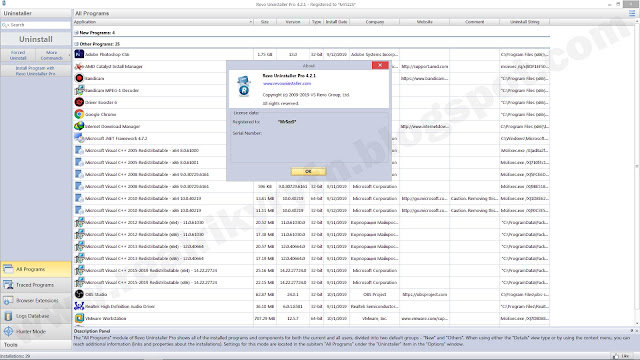Select Microsoft Visual C++ 2010 Redistributable x64 row
640x360 pixels.
(311, 198)
